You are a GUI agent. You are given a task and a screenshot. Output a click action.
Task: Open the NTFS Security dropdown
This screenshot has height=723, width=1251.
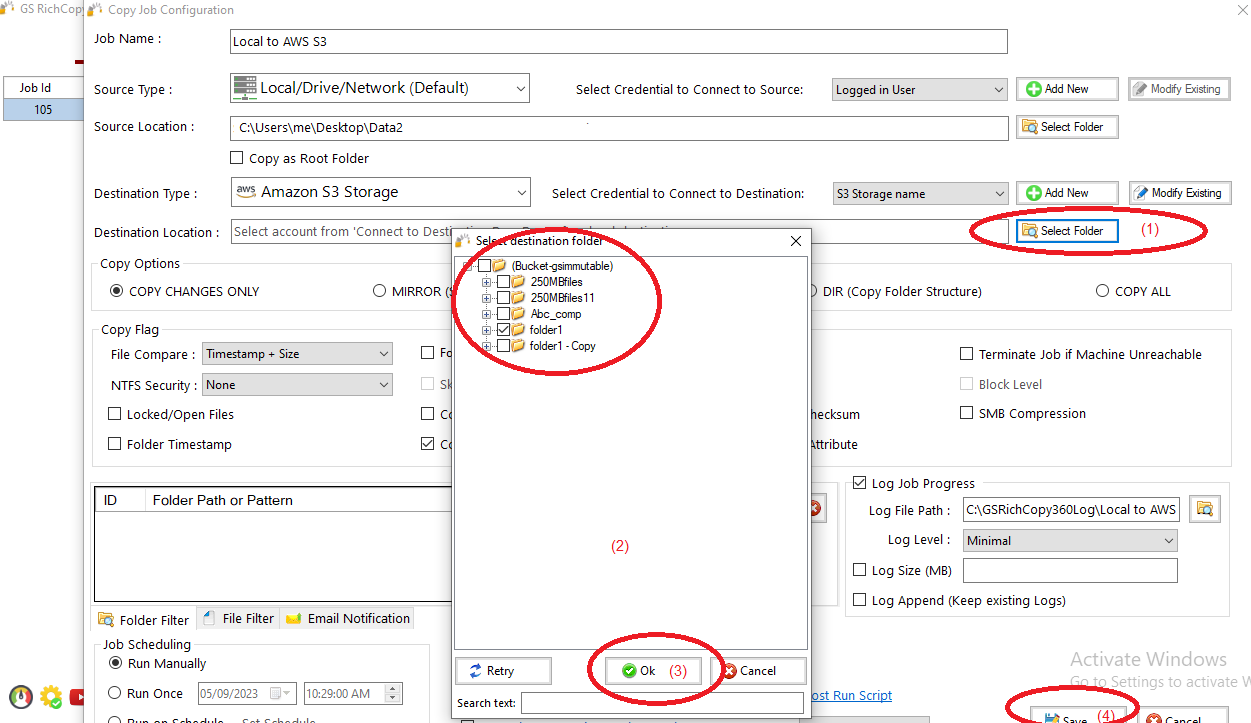coord(297,385)
